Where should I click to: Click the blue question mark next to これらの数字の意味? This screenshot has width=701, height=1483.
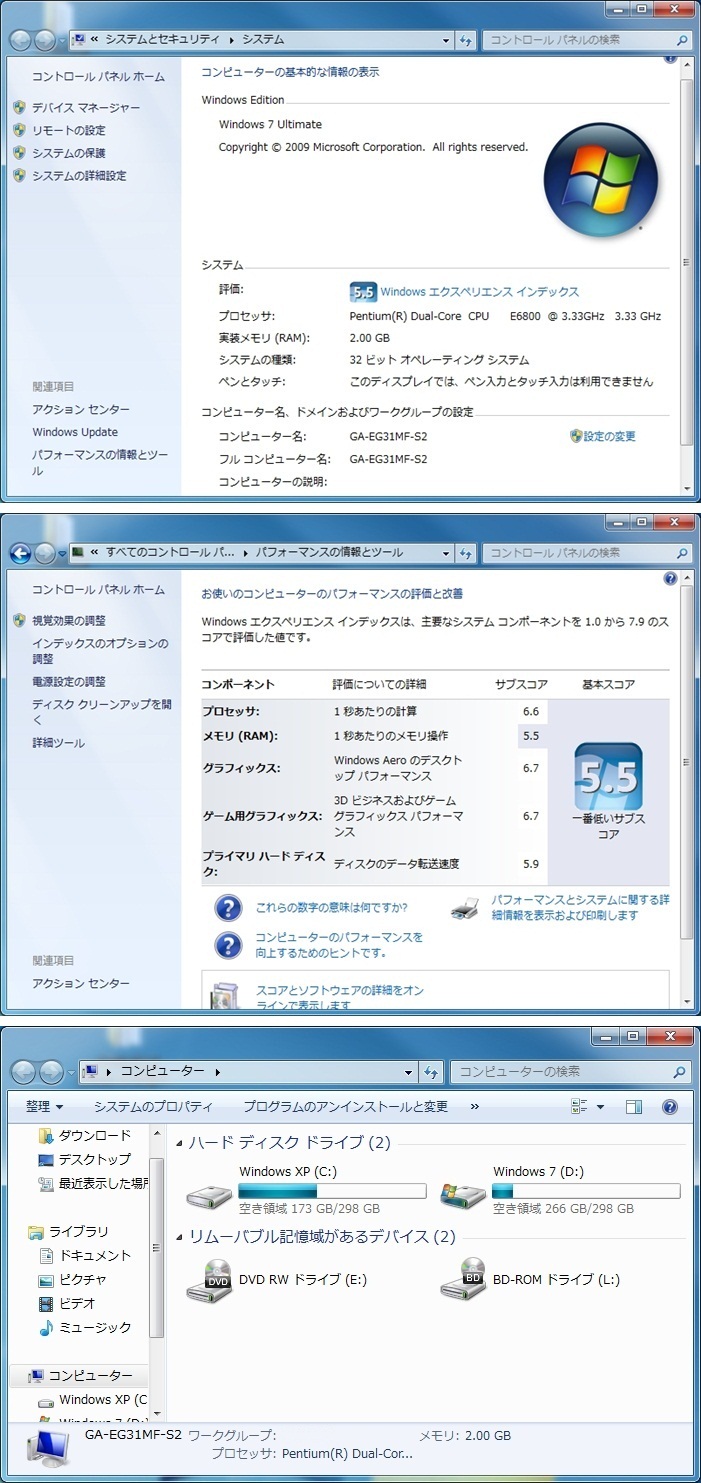point(229,908)
